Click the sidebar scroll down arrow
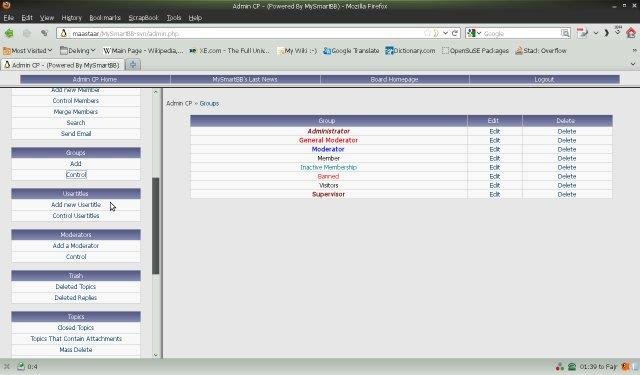Image resolution: width=640 pixels, height=375 pixels. (156, 355)
